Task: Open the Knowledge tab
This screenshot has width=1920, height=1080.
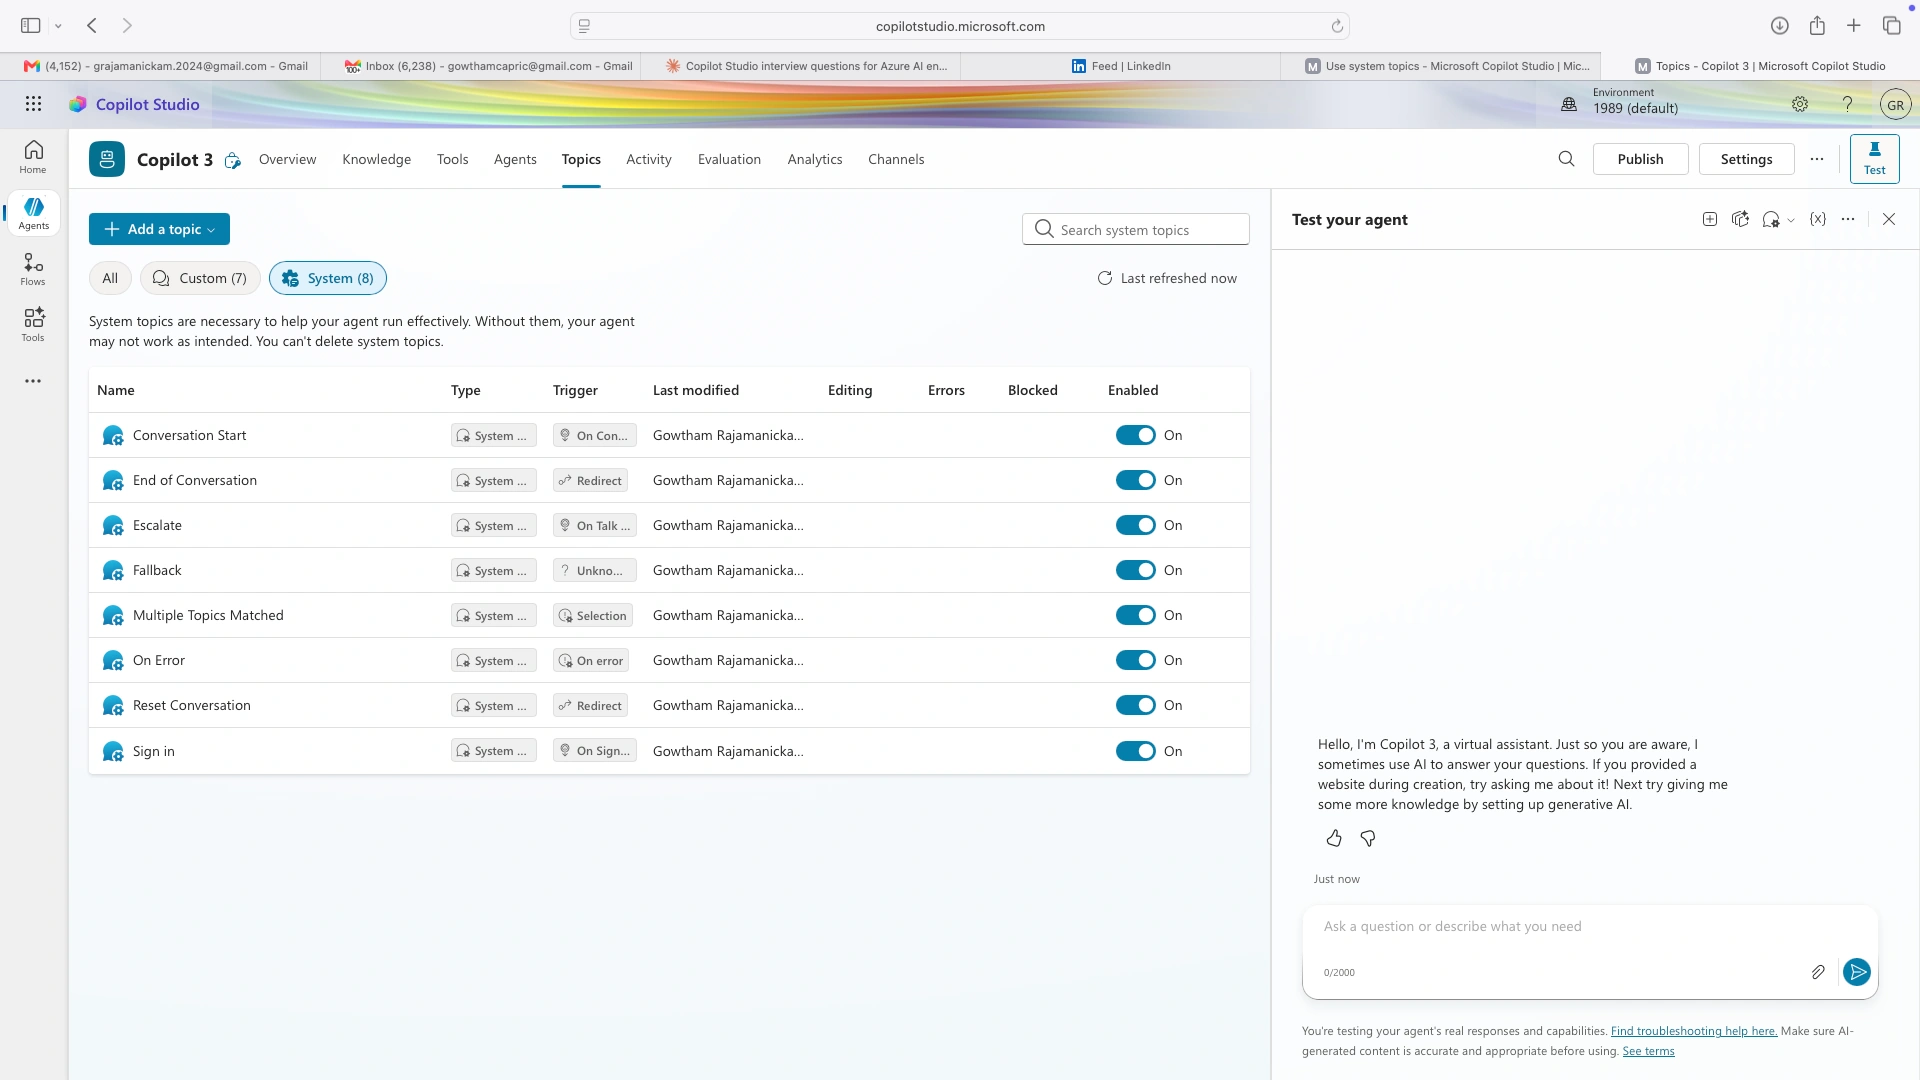Action: click(x=376, y=159)
